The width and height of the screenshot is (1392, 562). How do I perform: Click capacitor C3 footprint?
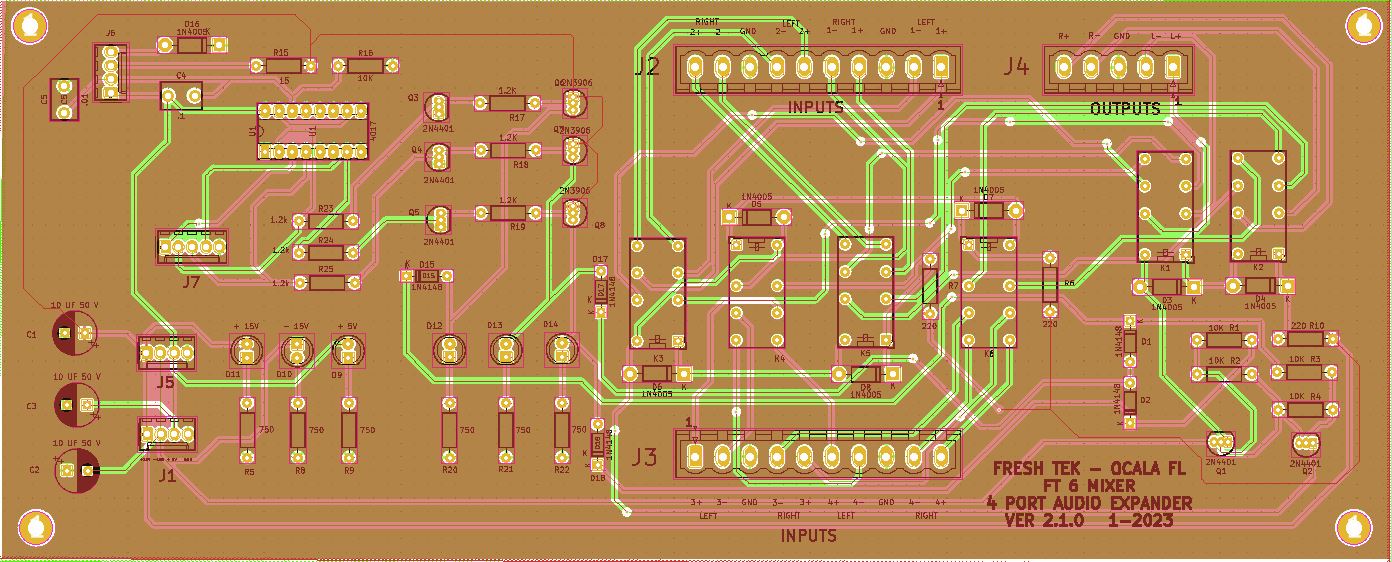pos(76,405)
